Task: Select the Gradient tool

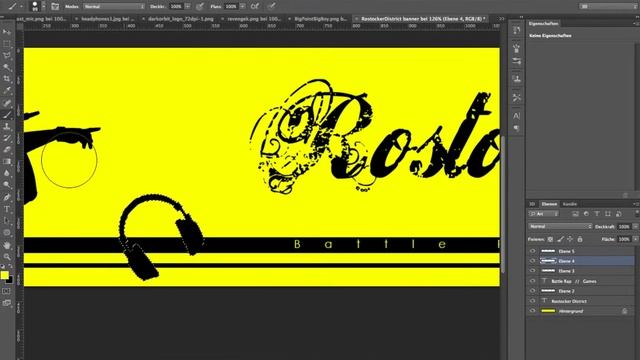Action: point(7,162)
